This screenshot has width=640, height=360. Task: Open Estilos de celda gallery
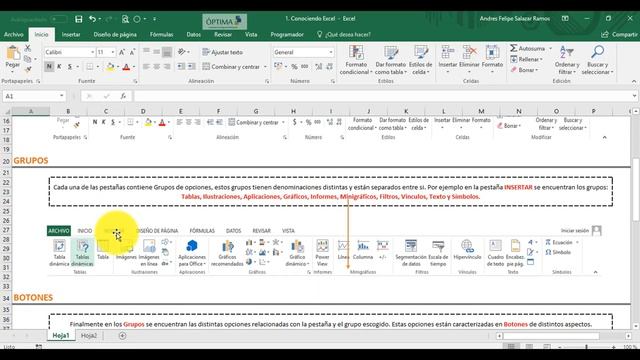420,60
